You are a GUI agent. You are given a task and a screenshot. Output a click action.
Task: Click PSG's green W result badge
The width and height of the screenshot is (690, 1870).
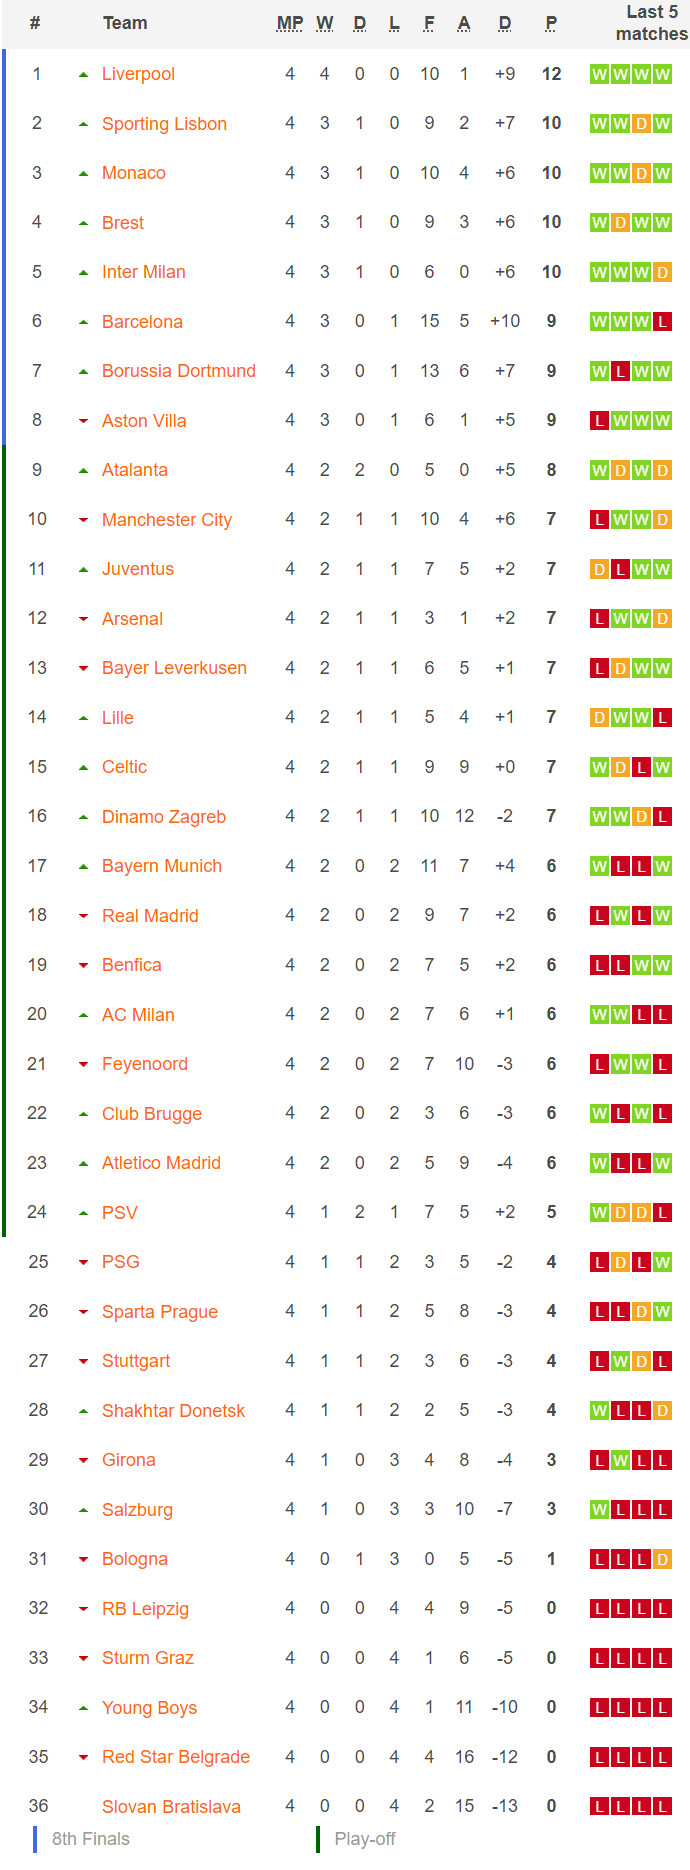pos(662,1262)
